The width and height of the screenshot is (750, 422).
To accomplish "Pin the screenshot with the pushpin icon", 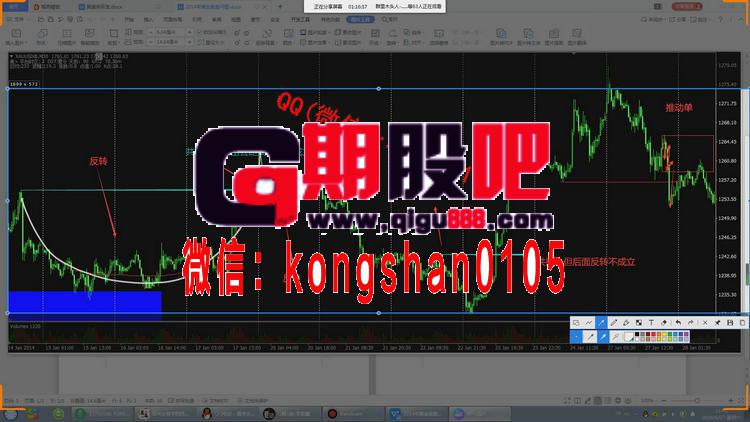I will [717, 323].
